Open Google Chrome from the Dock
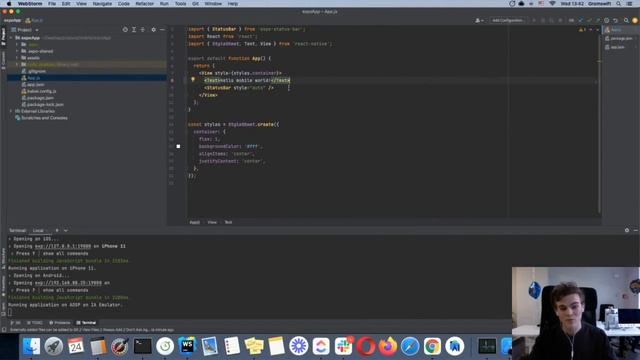640x360 pixels. [432, 347]
